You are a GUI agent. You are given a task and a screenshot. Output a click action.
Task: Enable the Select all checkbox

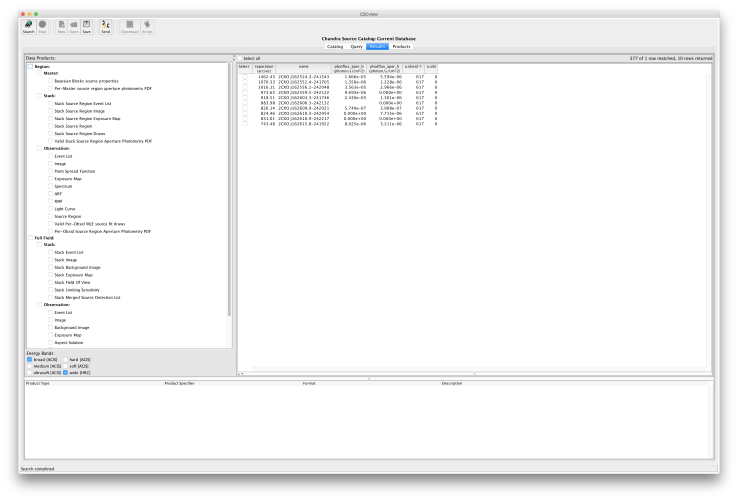[x=239, y=58]
